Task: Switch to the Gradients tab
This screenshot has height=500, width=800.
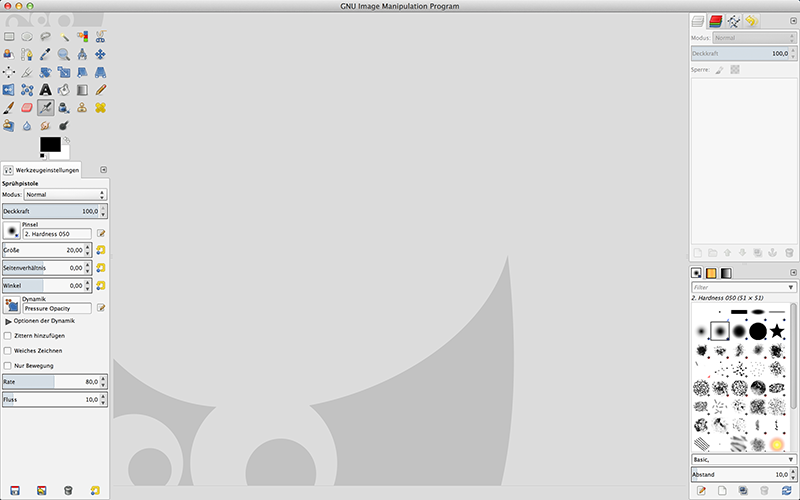Action: tap(726, 273)
